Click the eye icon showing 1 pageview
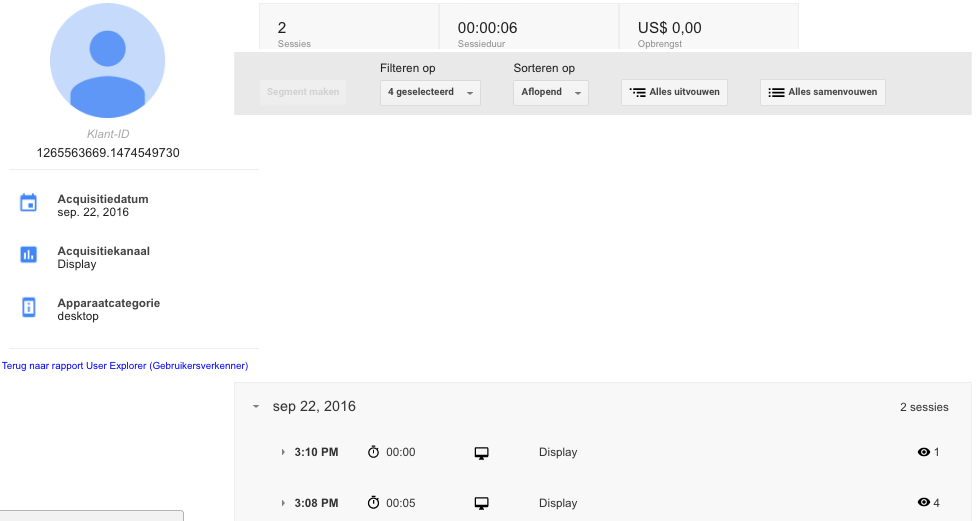Viewport: 976px width, 521px height. tap(924, 452)
